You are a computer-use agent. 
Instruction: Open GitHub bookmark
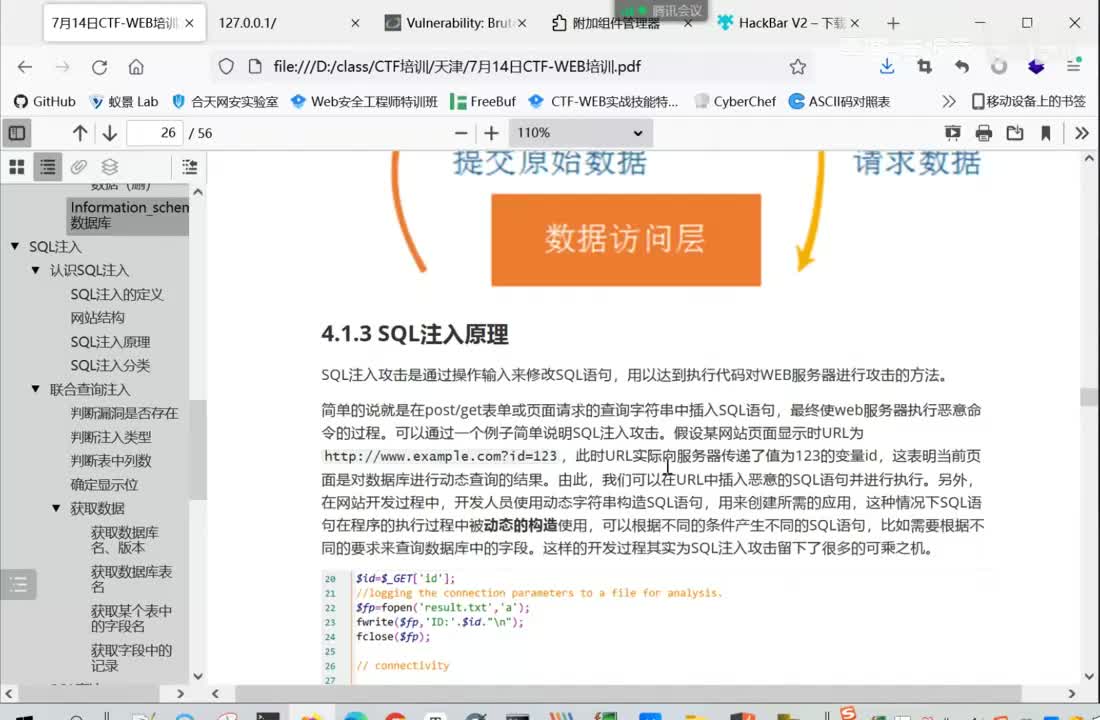tap(45, 102)
